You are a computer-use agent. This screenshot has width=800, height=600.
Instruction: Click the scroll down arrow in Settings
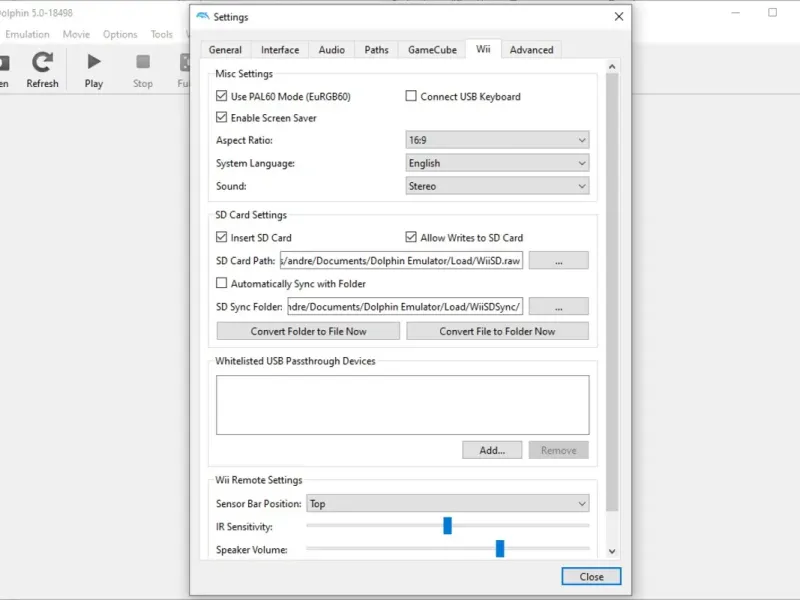612,552
